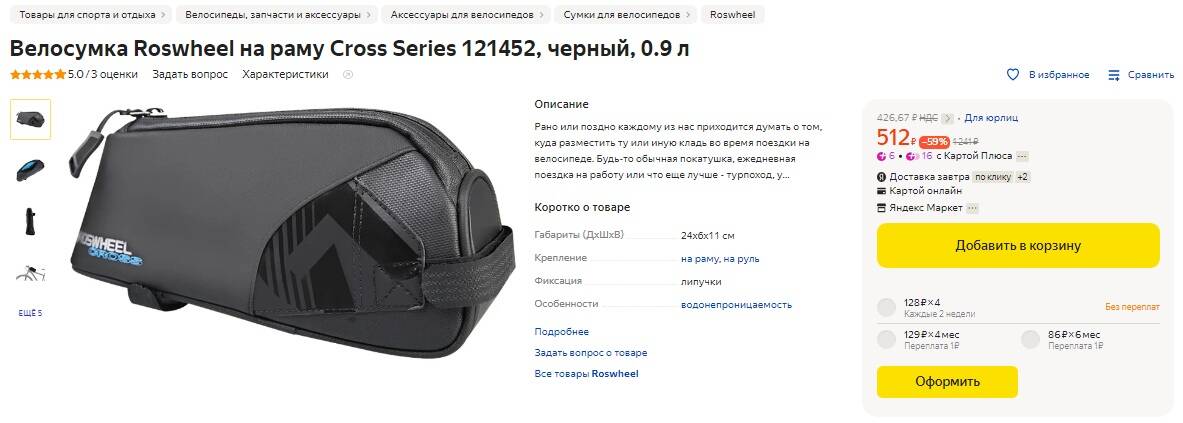Click the arrow icon next to НДС price

tap(948, 118)
